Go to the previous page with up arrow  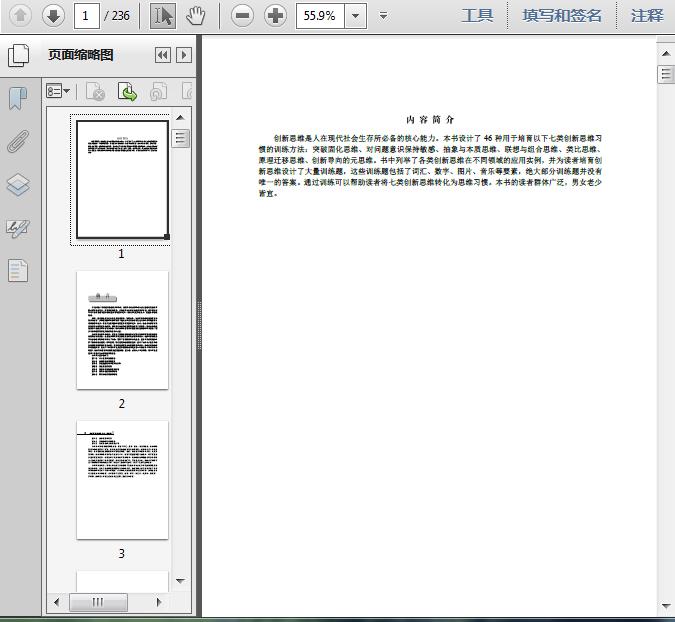click(x=20, y=15)
